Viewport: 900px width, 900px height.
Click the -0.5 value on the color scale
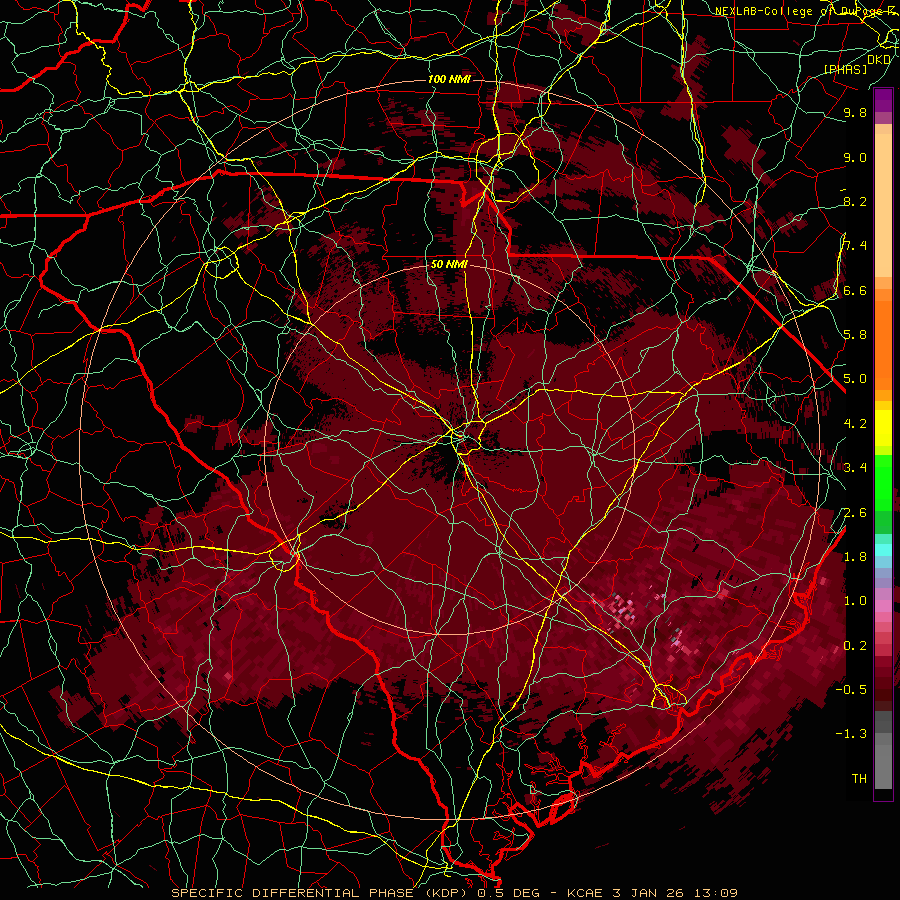tap(851, 690)
